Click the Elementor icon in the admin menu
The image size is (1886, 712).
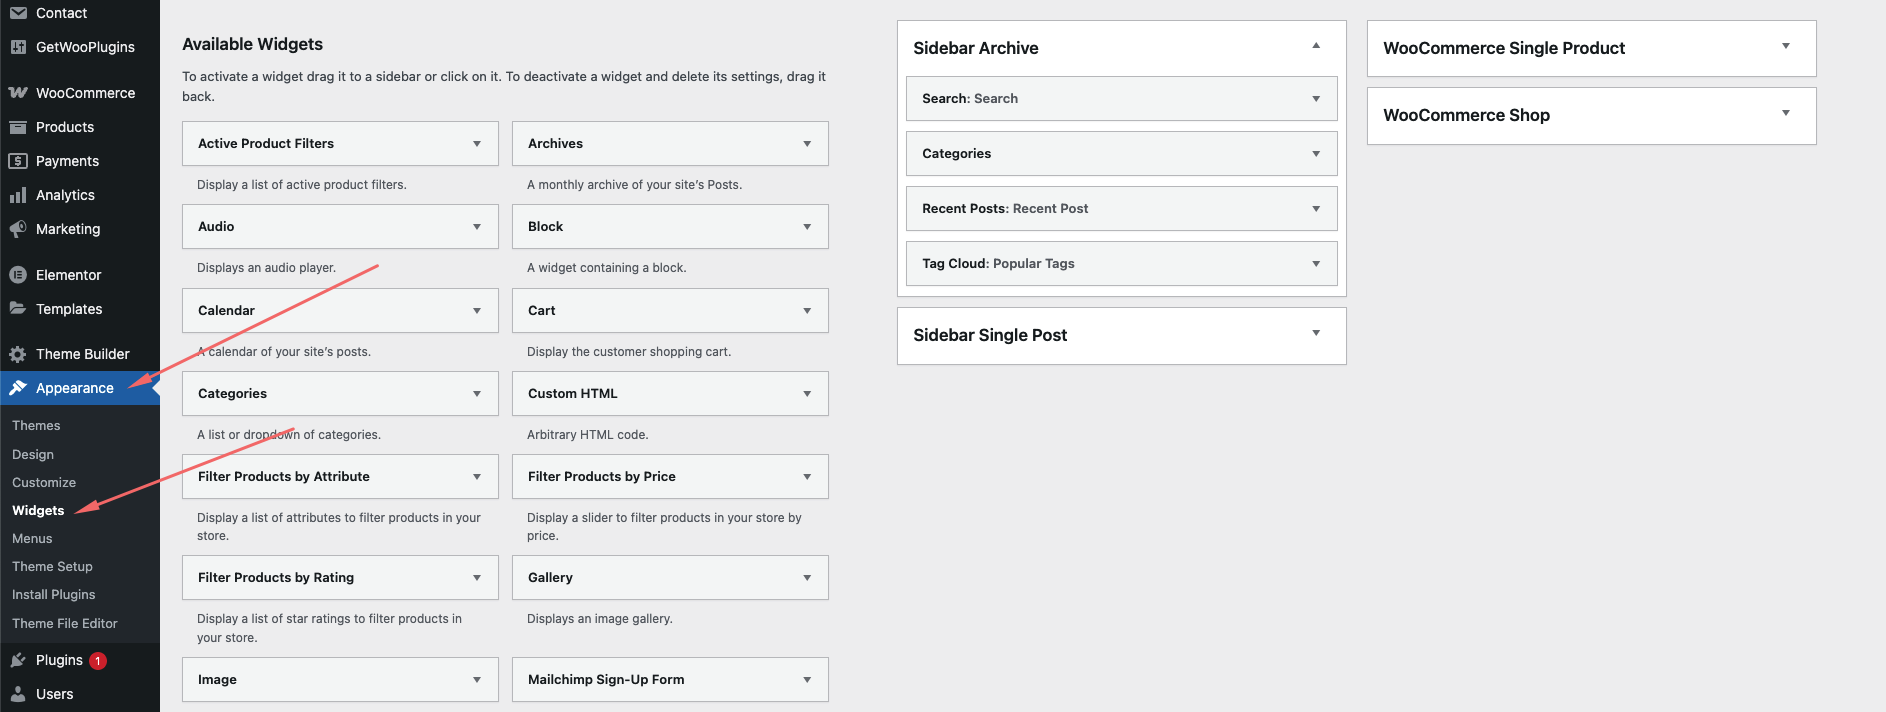pos(18,275)
